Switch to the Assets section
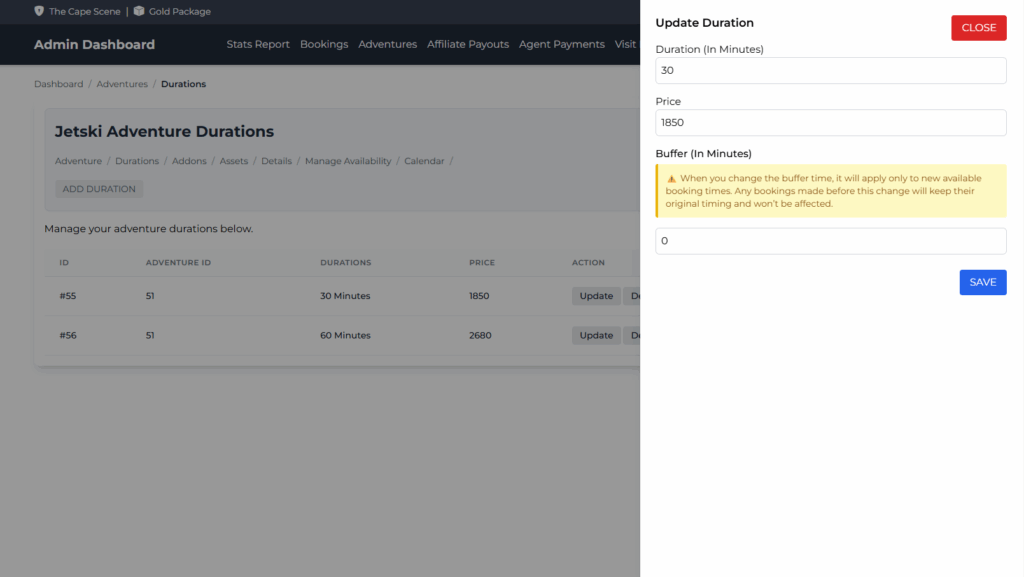The width and height of the screenshot is (1024, 577). [x=234, y=161]
